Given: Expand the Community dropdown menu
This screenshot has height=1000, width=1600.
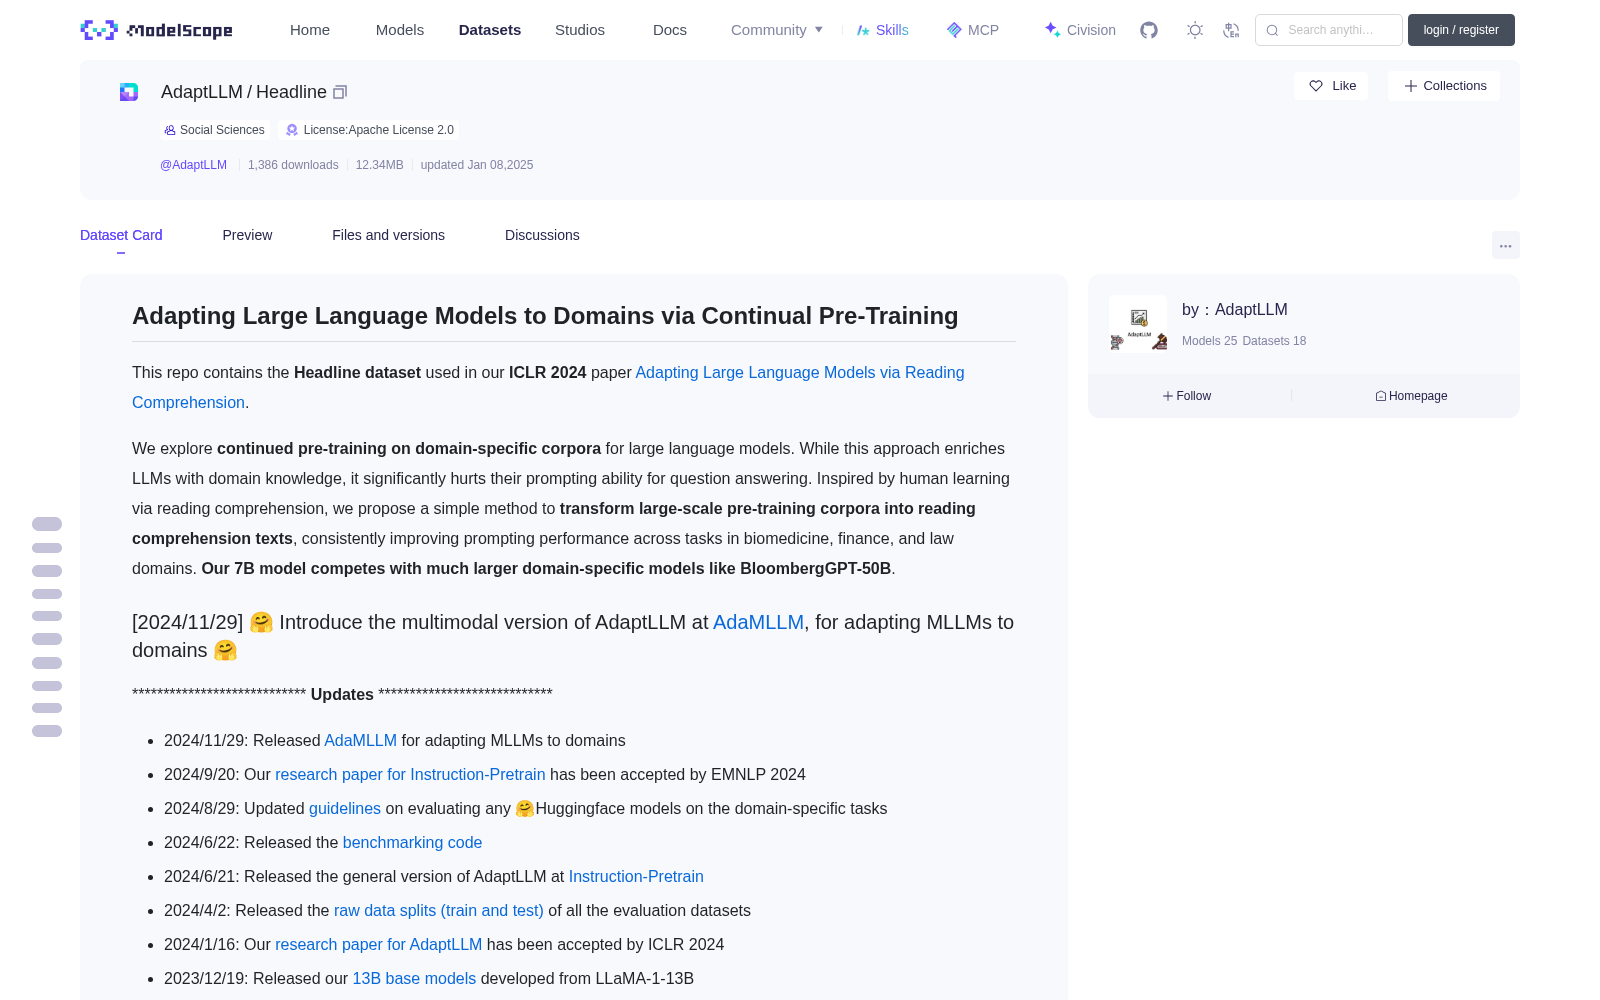Looking at the screenshot, I should [777, 30].
